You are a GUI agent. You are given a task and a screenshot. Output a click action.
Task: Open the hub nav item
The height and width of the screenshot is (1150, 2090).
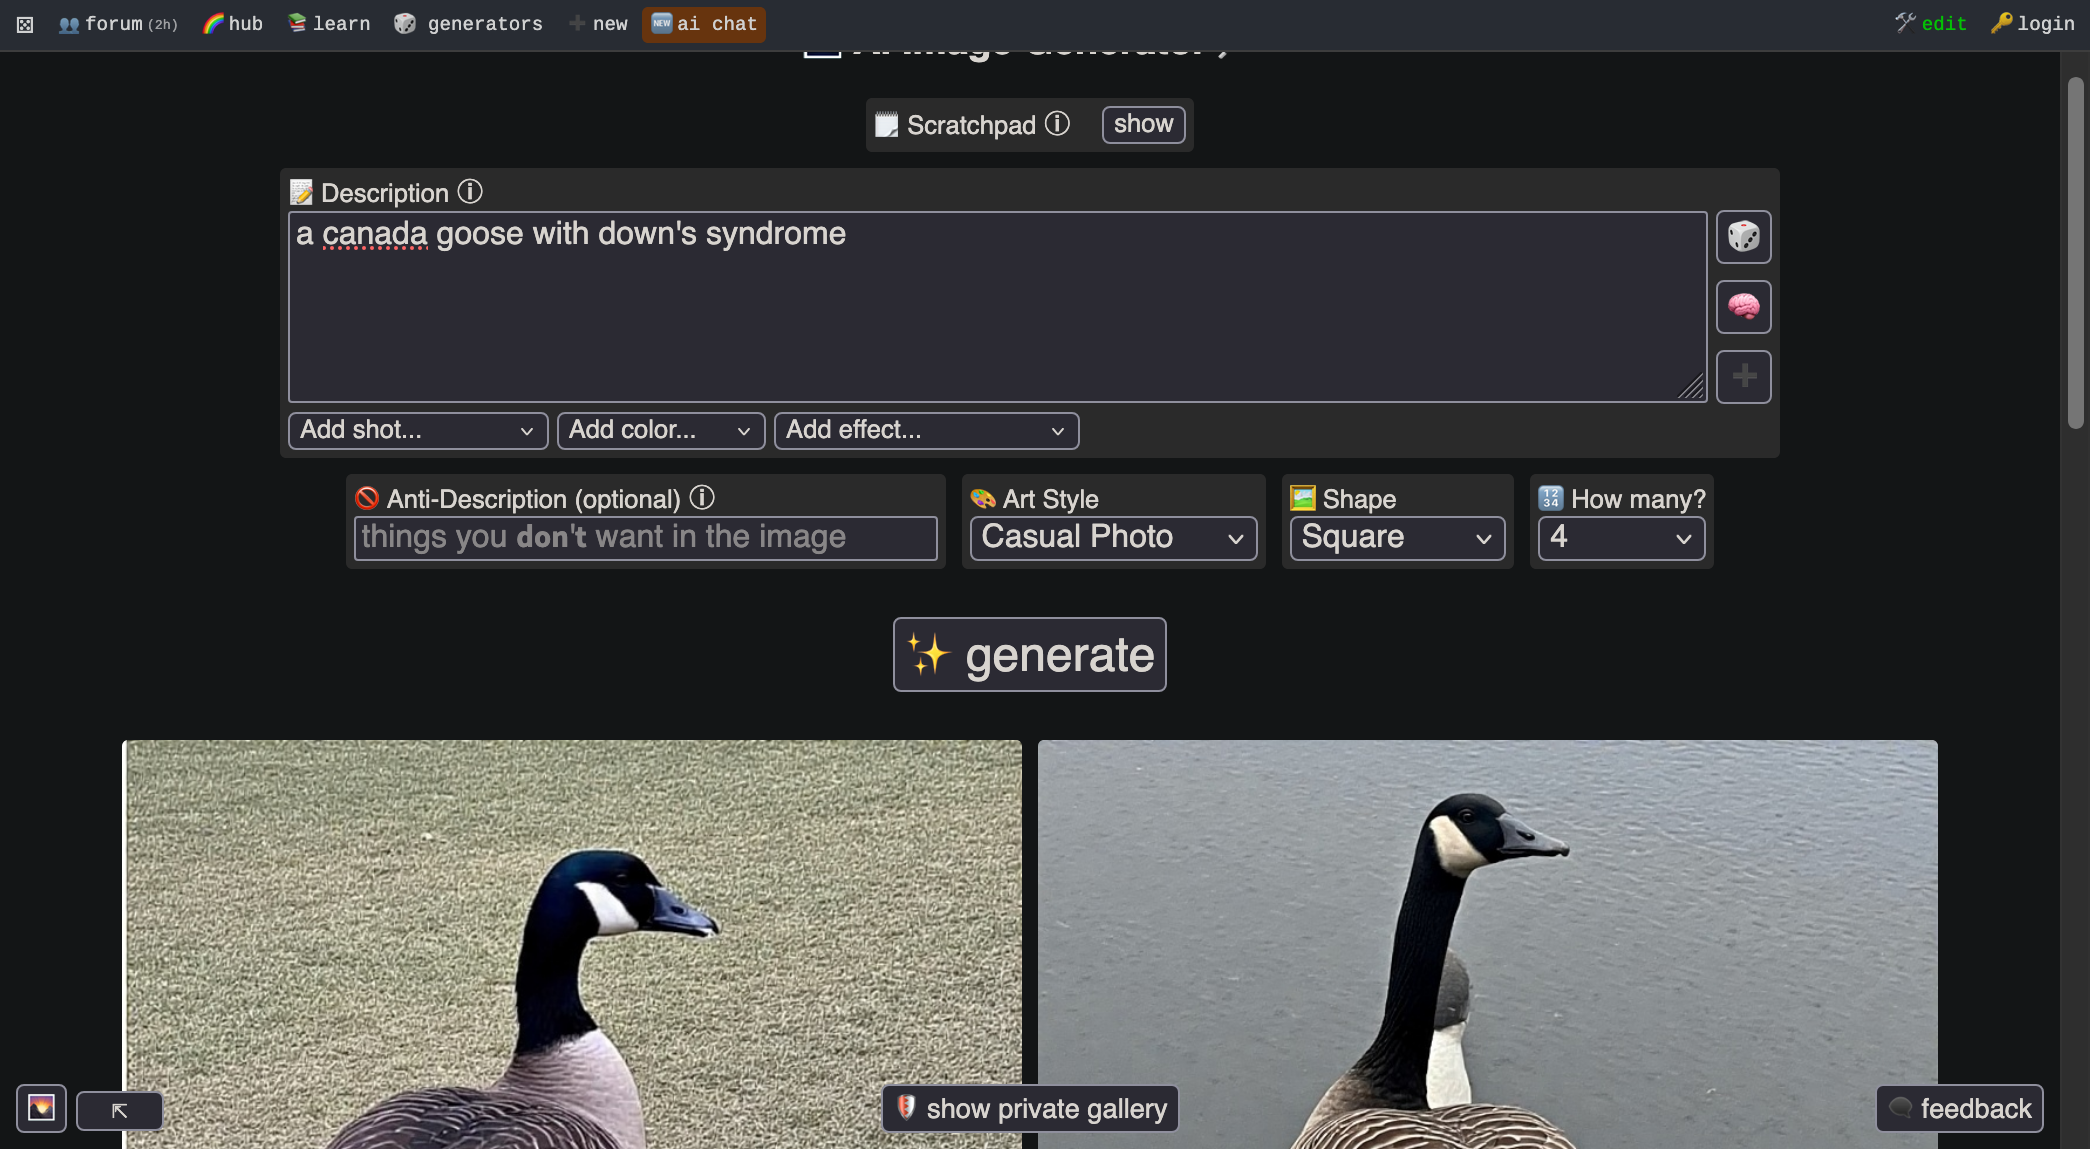[x=233, y=23]
